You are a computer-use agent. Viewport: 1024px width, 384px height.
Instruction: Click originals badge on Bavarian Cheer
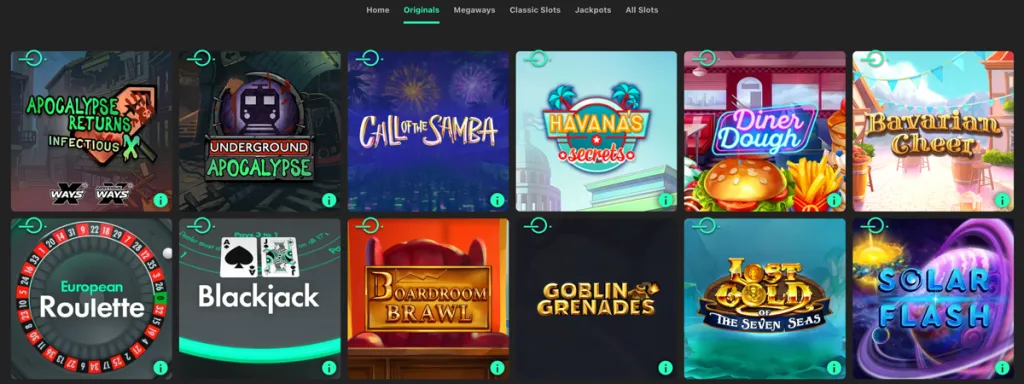tap(873, 59)
